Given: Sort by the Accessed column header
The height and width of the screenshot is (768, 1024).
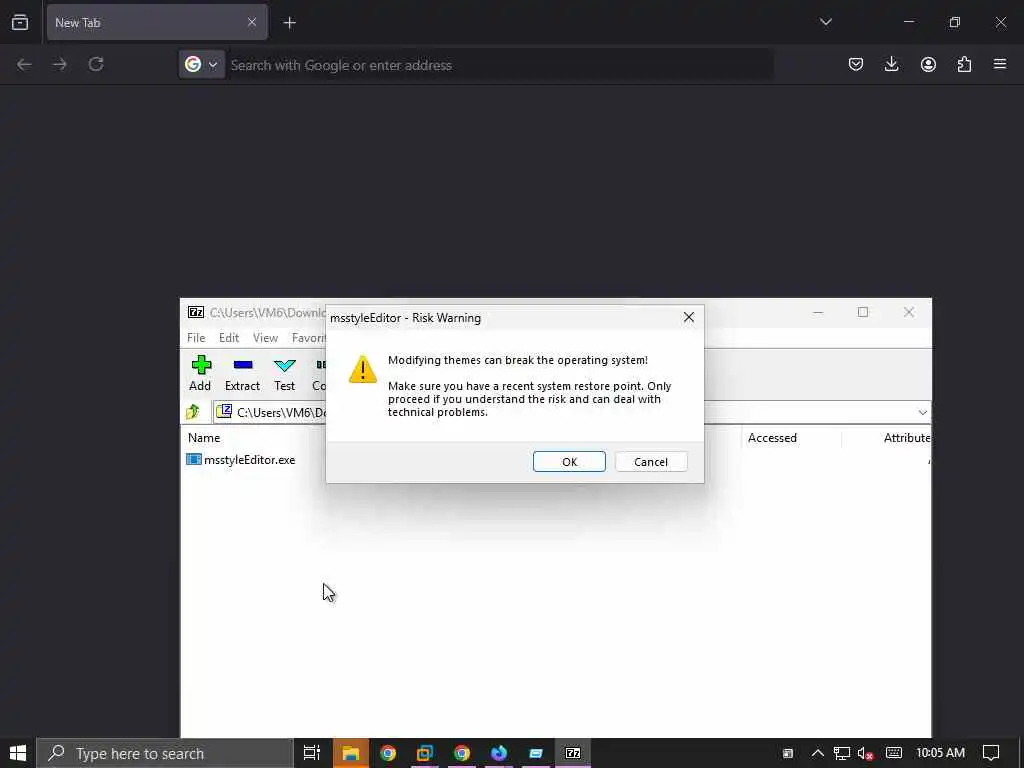Looking at the screenshot, I should [772, 438].
